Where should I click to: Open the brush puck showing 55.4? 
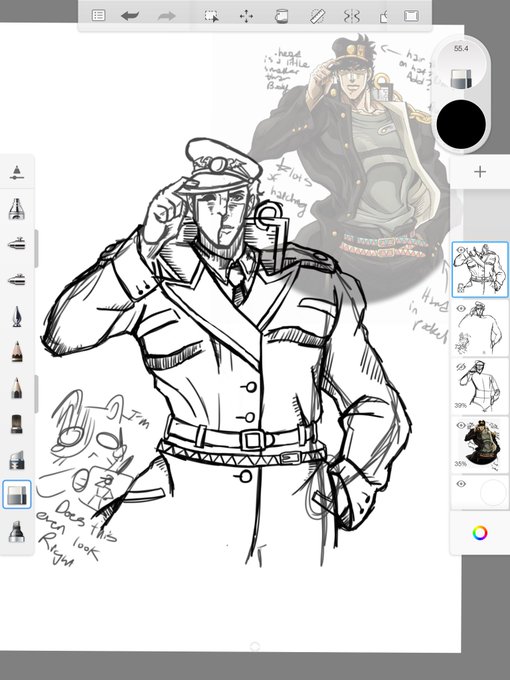461,66
